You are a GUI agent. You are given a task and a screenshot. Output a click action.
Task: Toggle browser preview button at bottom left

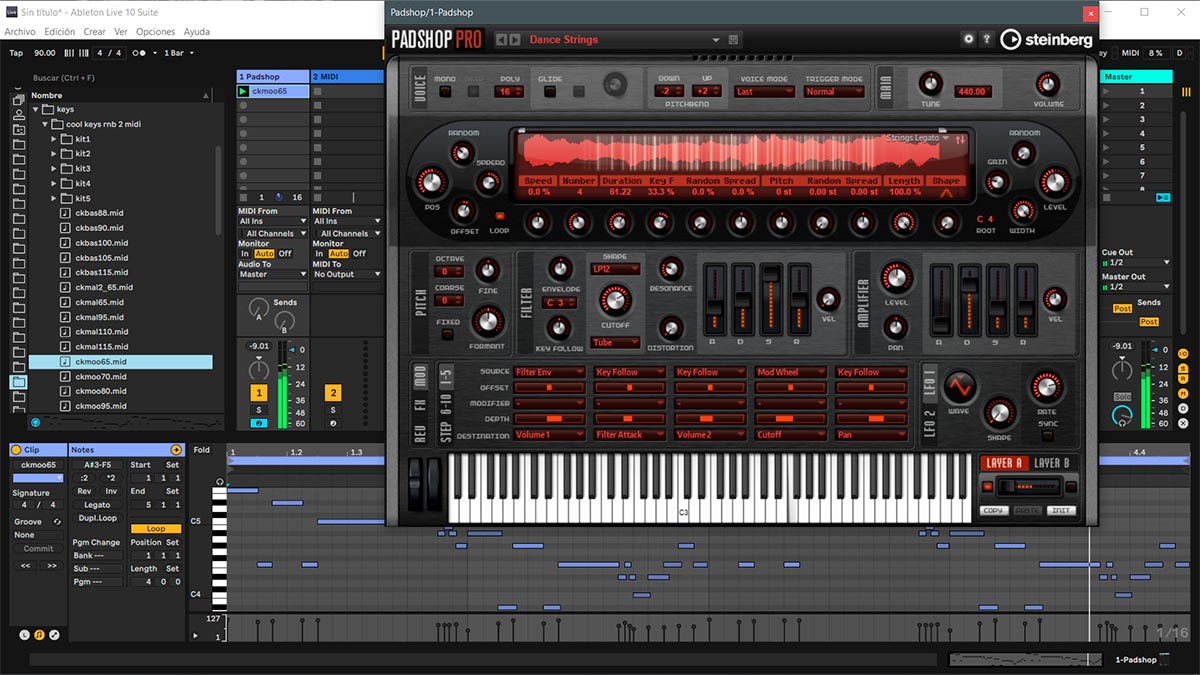tap(36, 423)
